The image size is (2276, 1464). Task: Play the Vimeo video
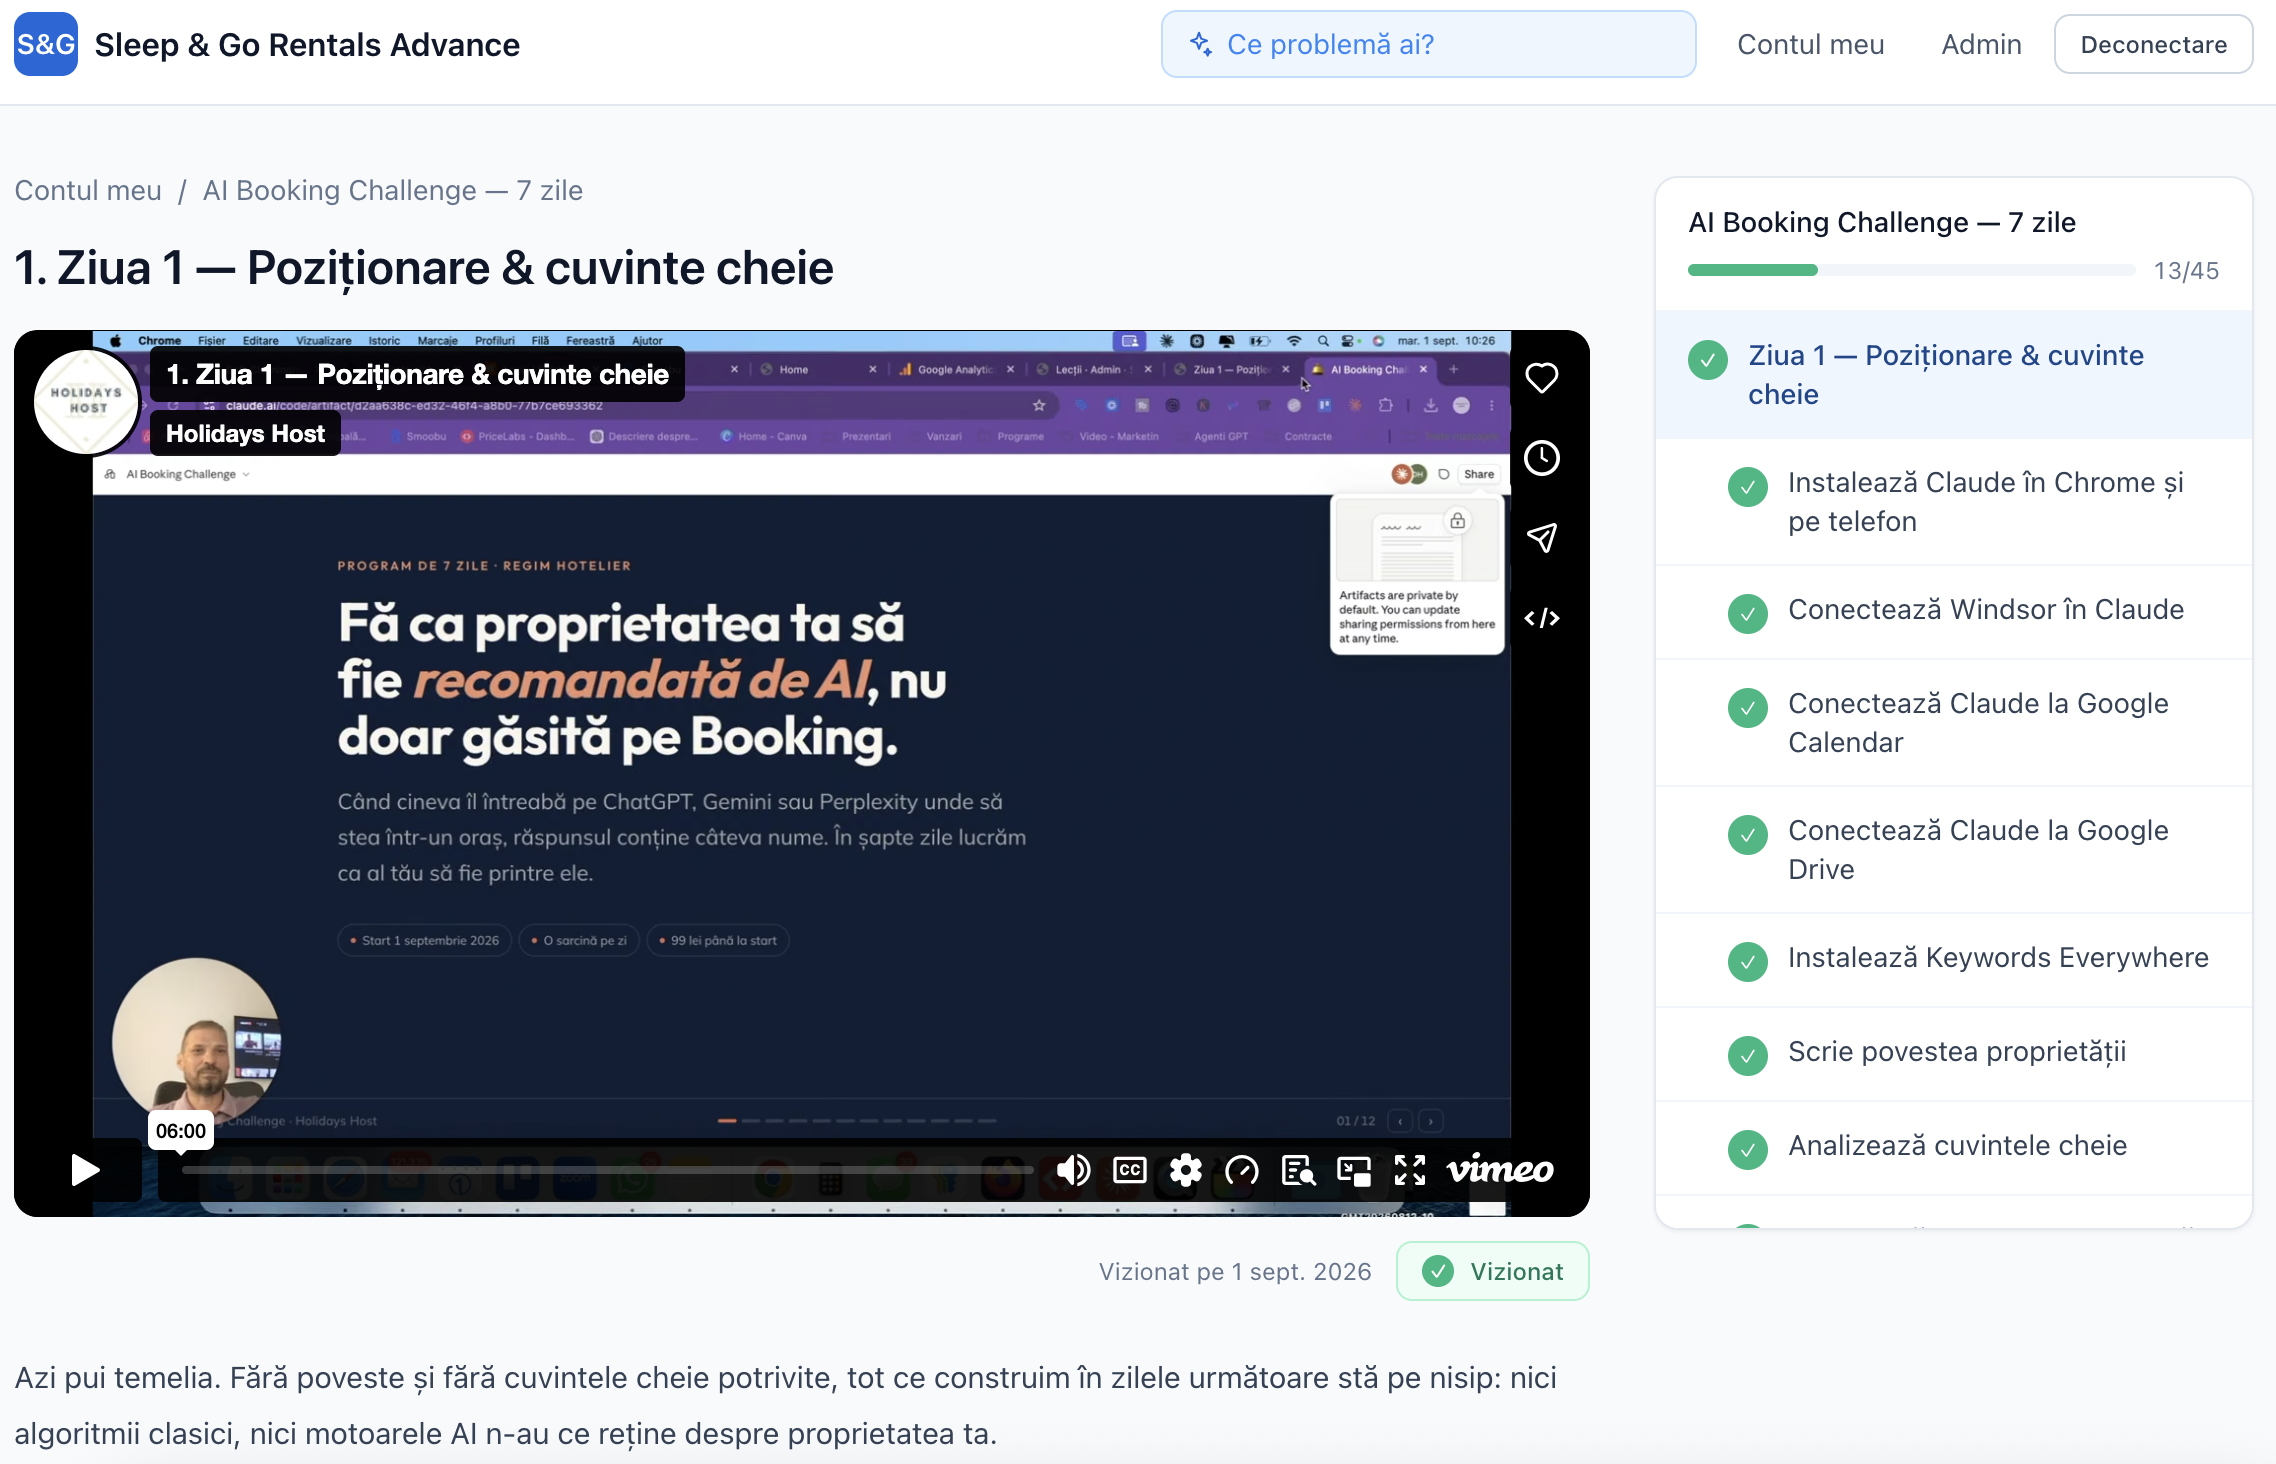(85, 1170)
